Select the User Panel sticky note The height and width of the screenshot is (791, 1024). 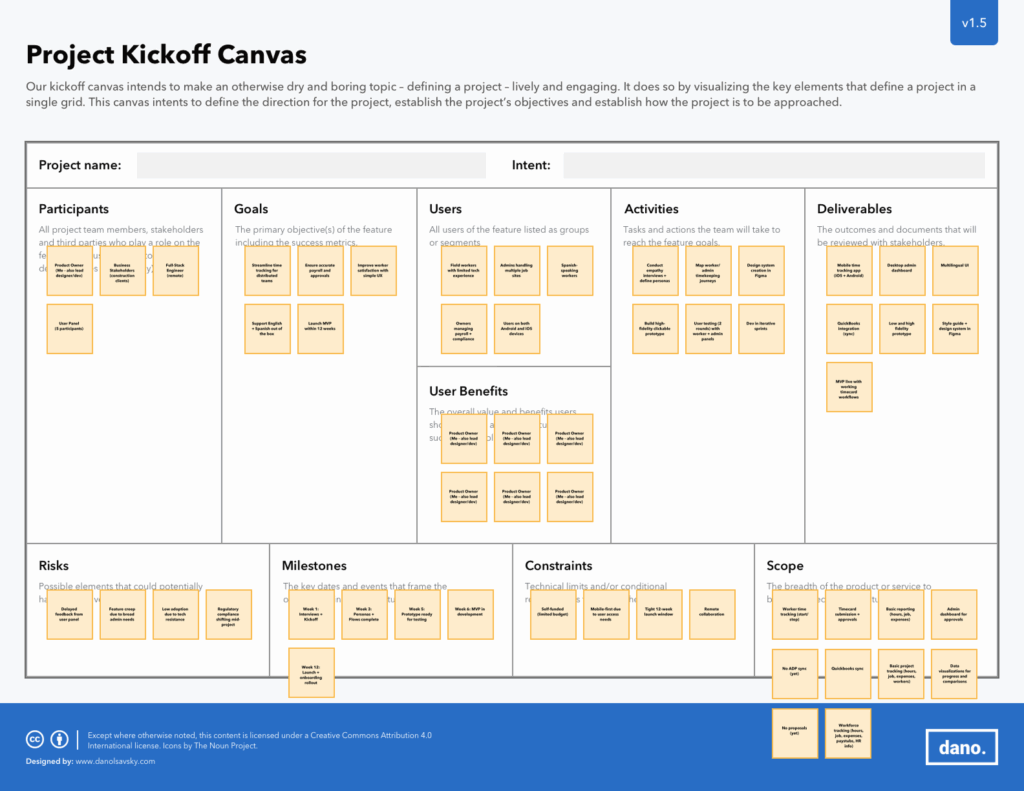70,329
